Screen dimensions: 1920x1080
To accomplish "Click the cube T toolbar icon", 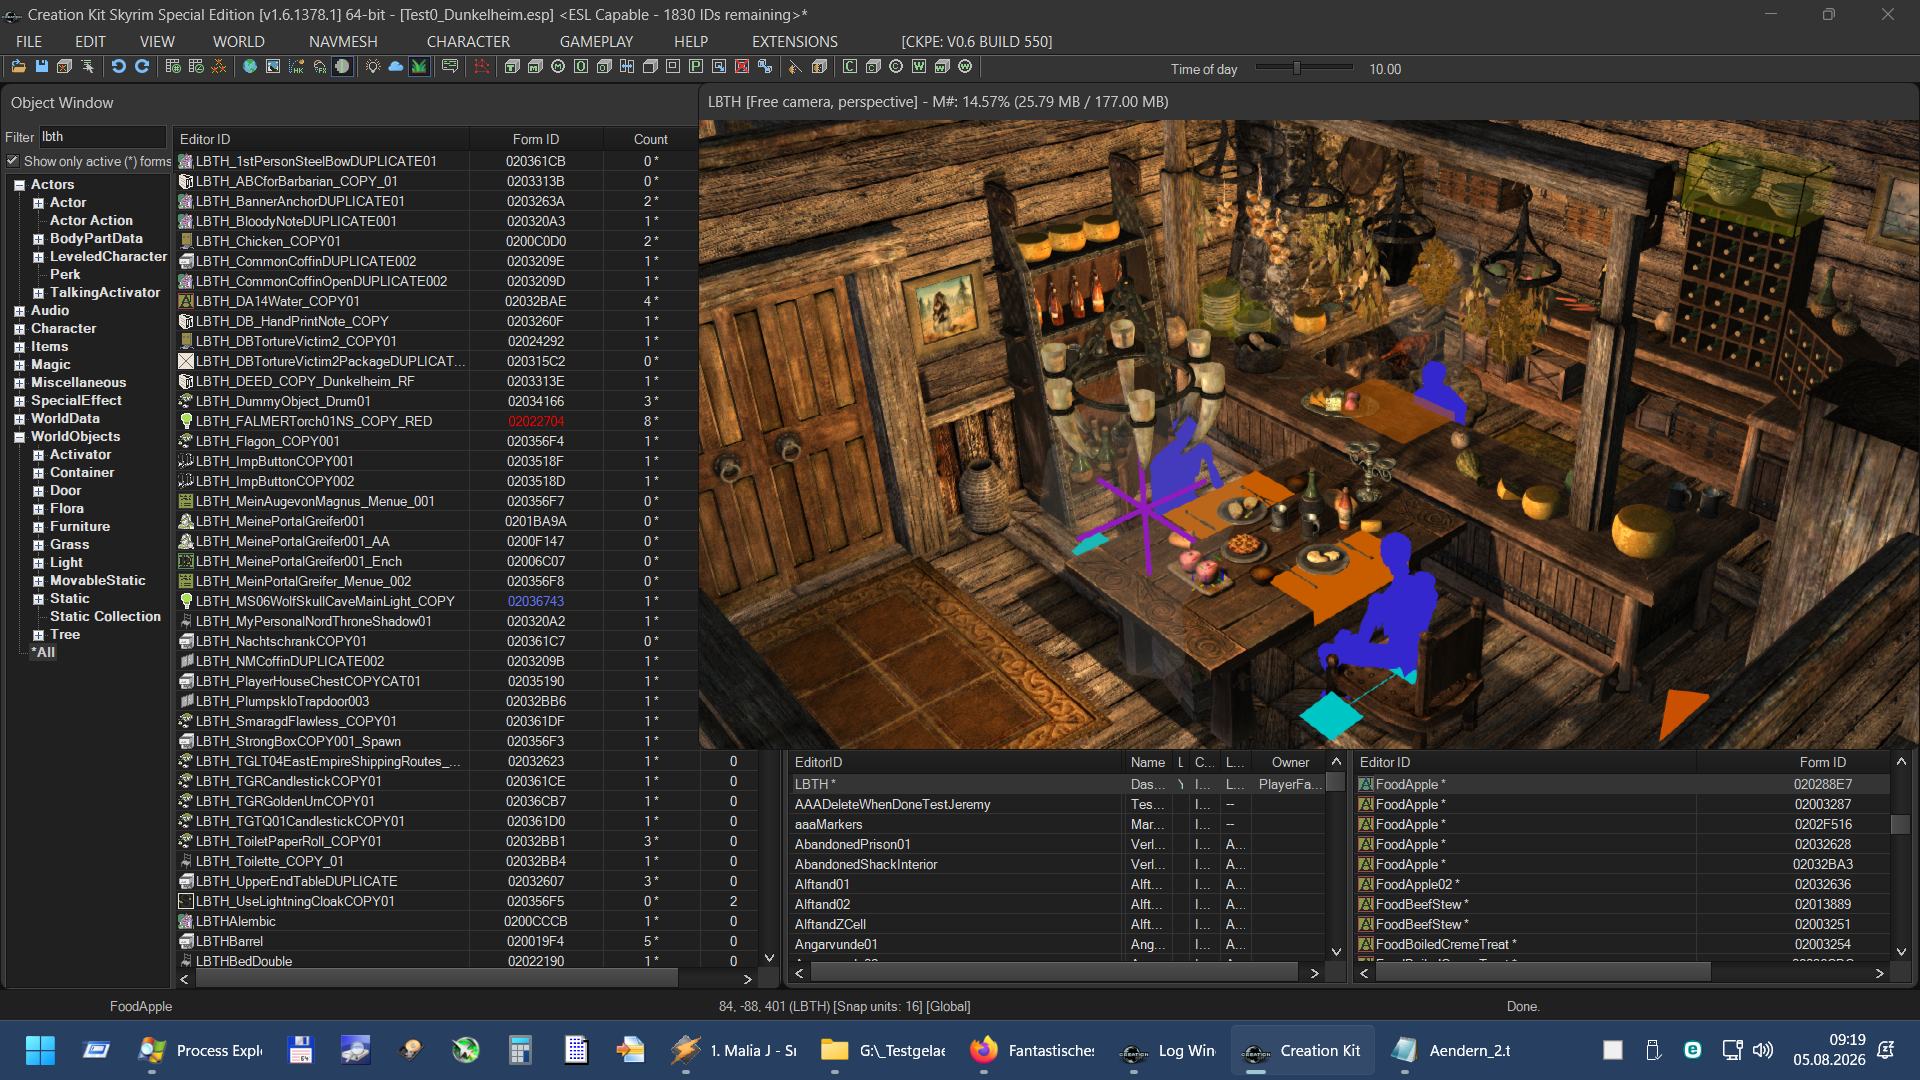I will tap(512, 67).
